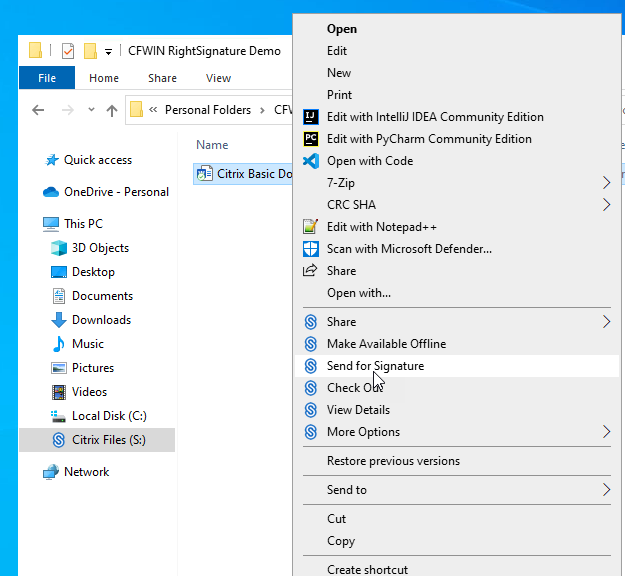The image size is (625, 576).
Task: Expand the CRC SHA submenu arrow
Action: tap(606, 205)
